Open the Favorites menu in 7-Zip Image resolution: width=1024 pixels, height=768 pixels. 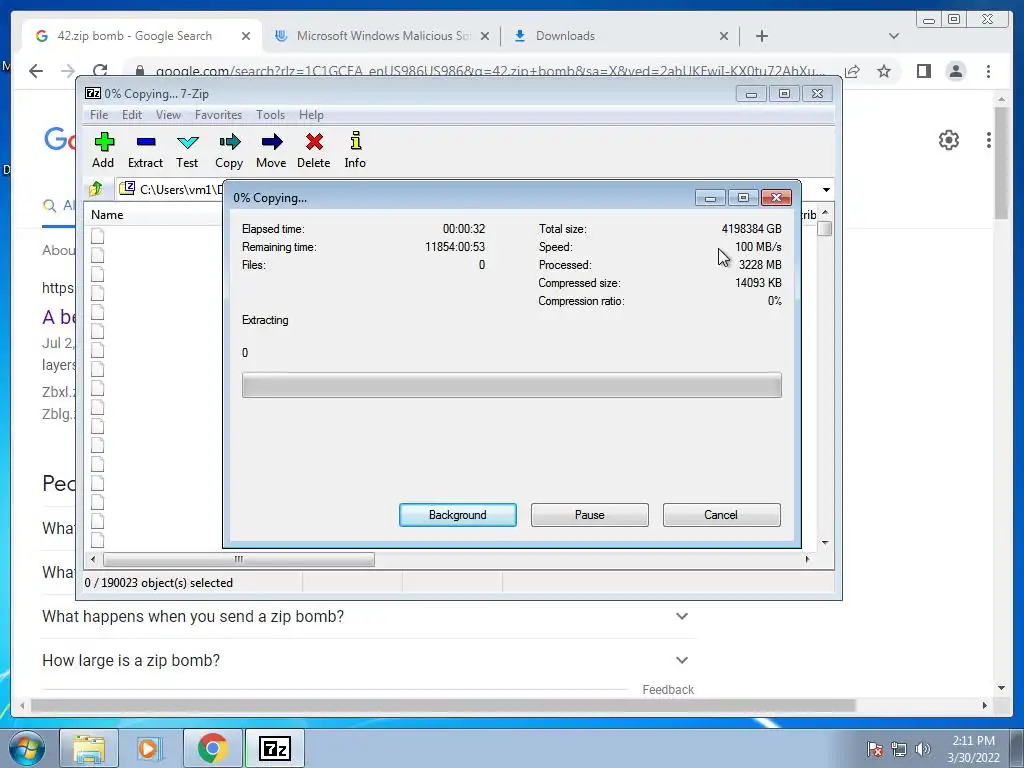218,115
